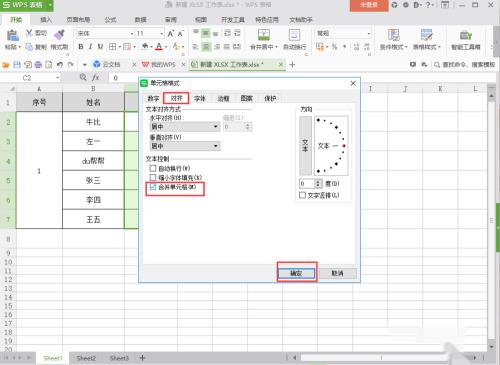The image size is (500, 365).
Task: Switch to the Border (边框) tab in dialog
Action: pyautogui.click(x=223, y=98)
